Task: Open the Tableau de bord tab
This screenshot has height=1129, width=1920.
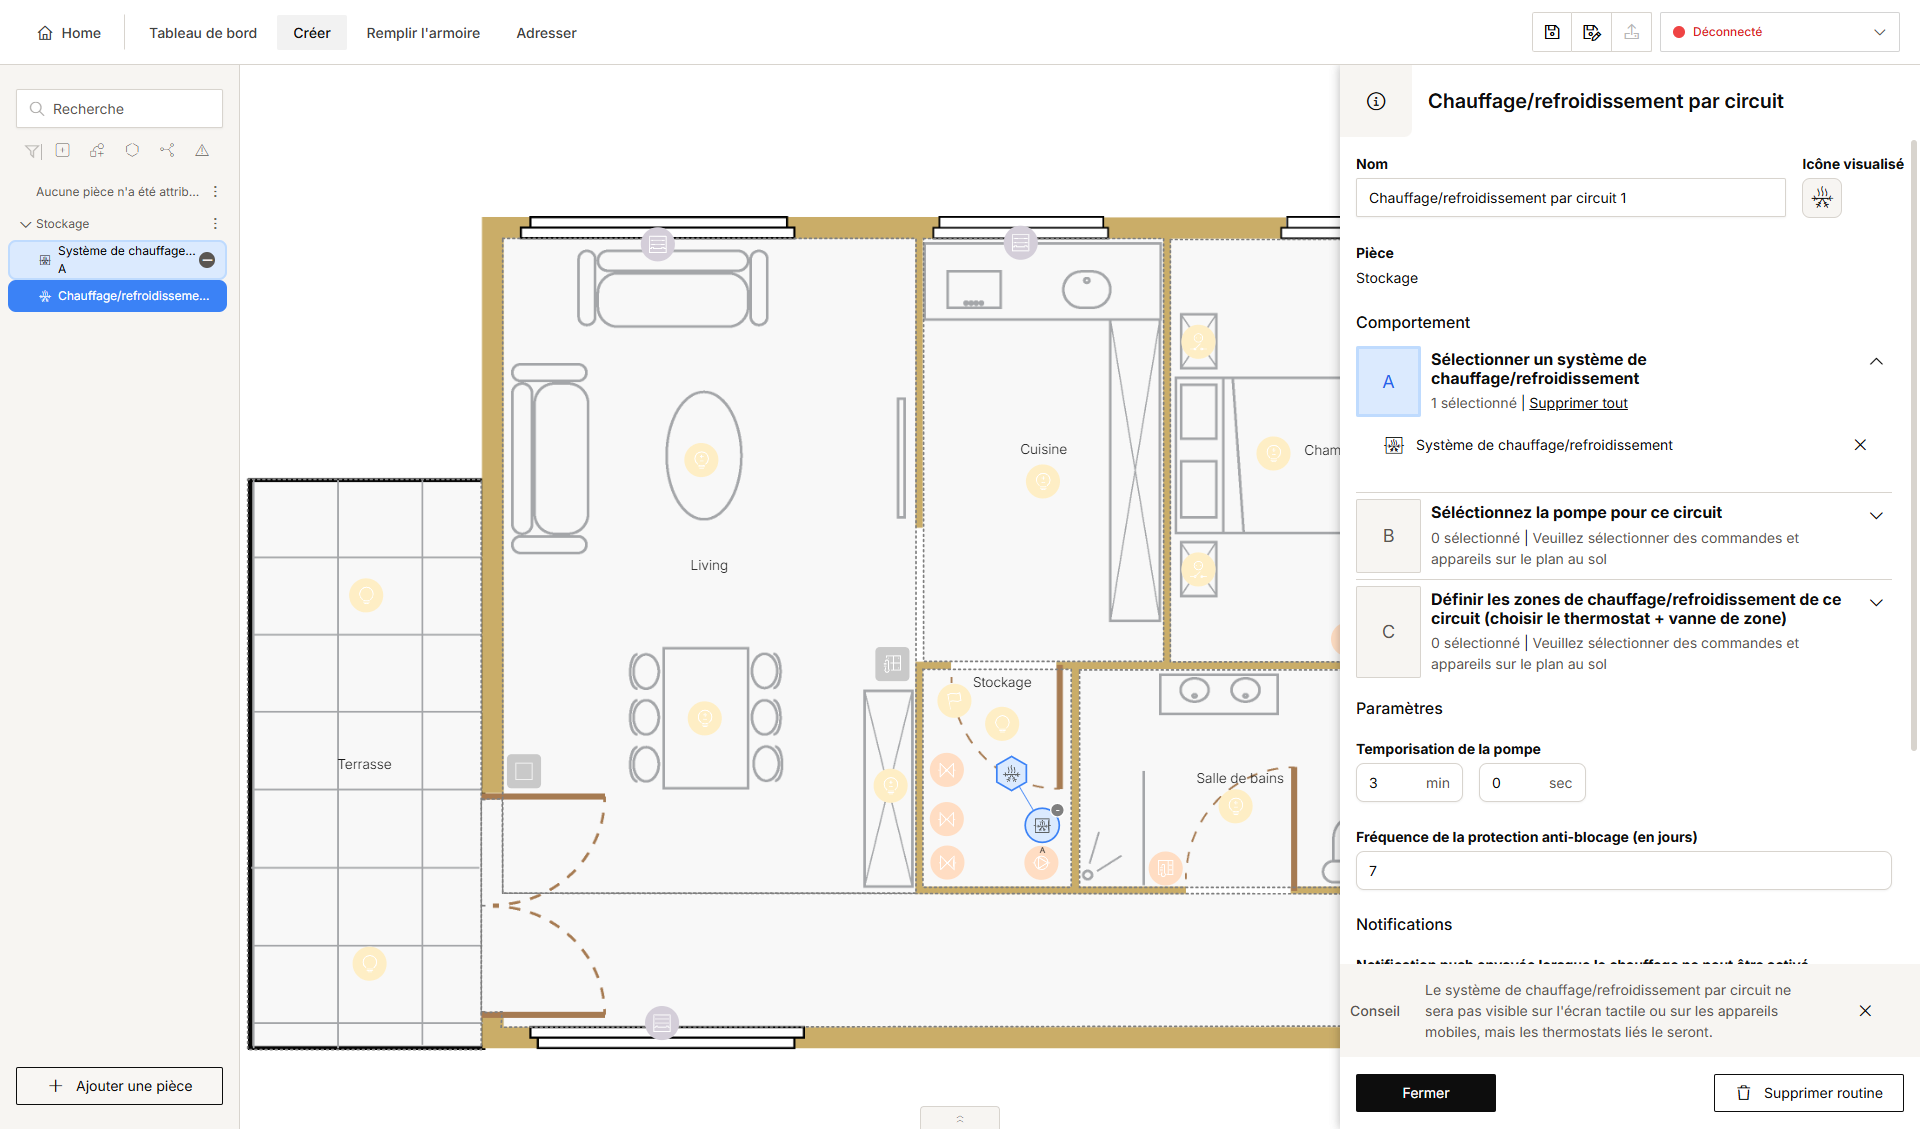Action: (203, 33)
